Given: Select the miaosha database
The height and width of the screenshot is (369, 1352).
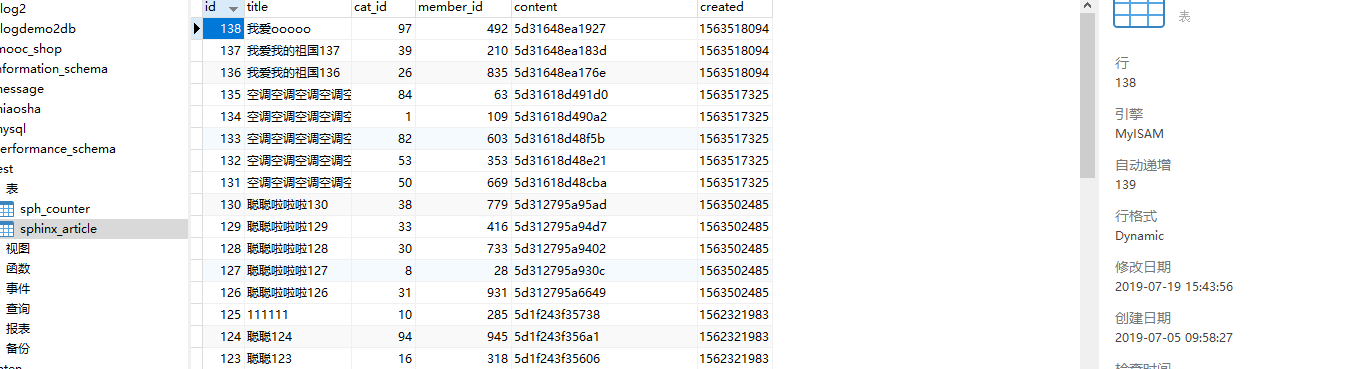Looking at the screenshot, I should (x=21, y=109).
